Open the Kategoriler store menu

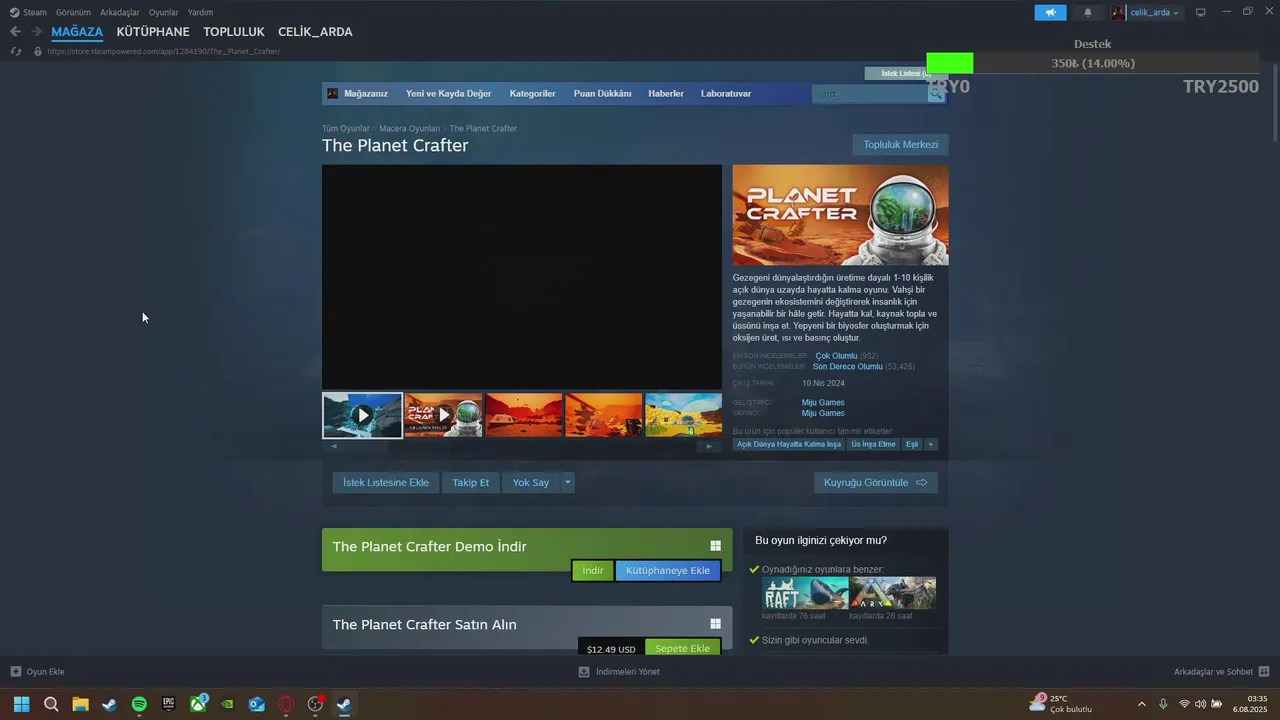pos(532,94)
